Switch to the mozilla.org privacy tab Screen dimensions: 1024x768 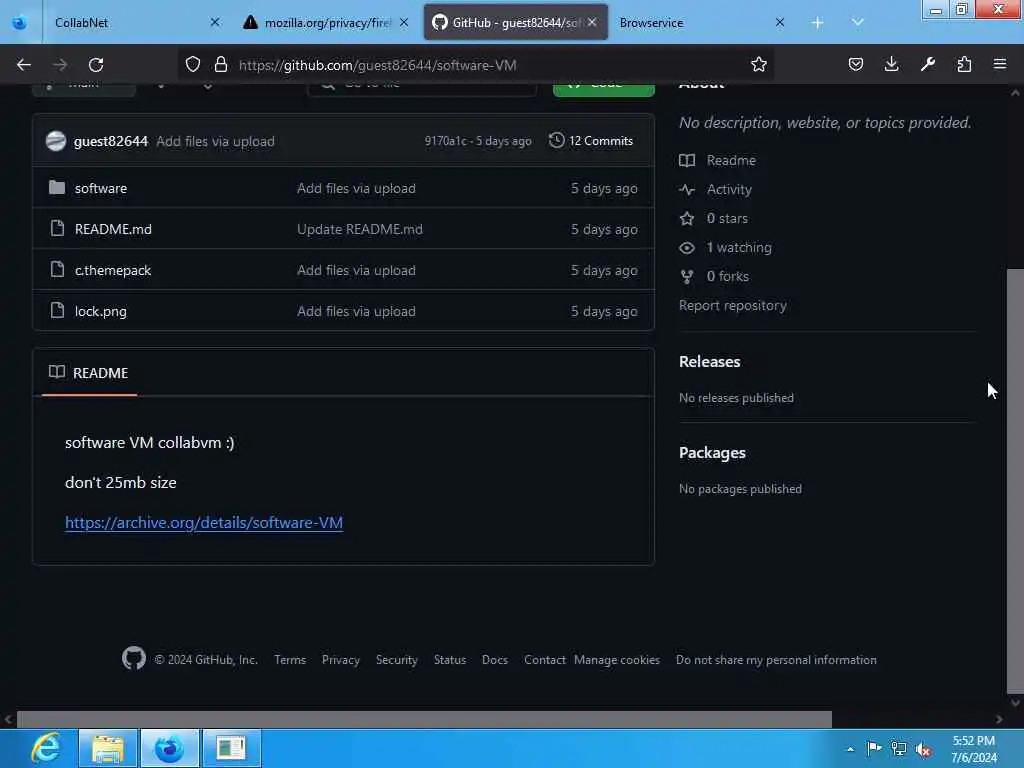coord(325,23)
